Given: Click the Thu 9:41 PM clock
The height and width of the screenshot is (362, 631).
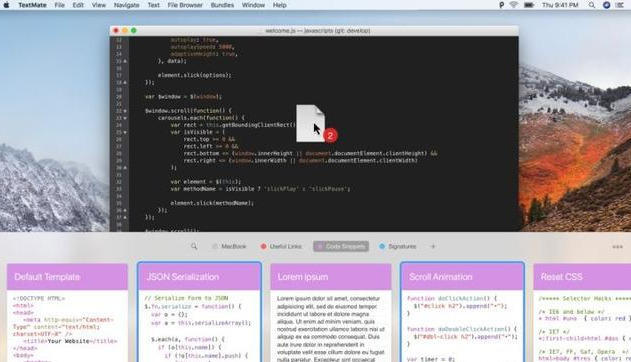Looking at the screenshot, I should 560,5.
